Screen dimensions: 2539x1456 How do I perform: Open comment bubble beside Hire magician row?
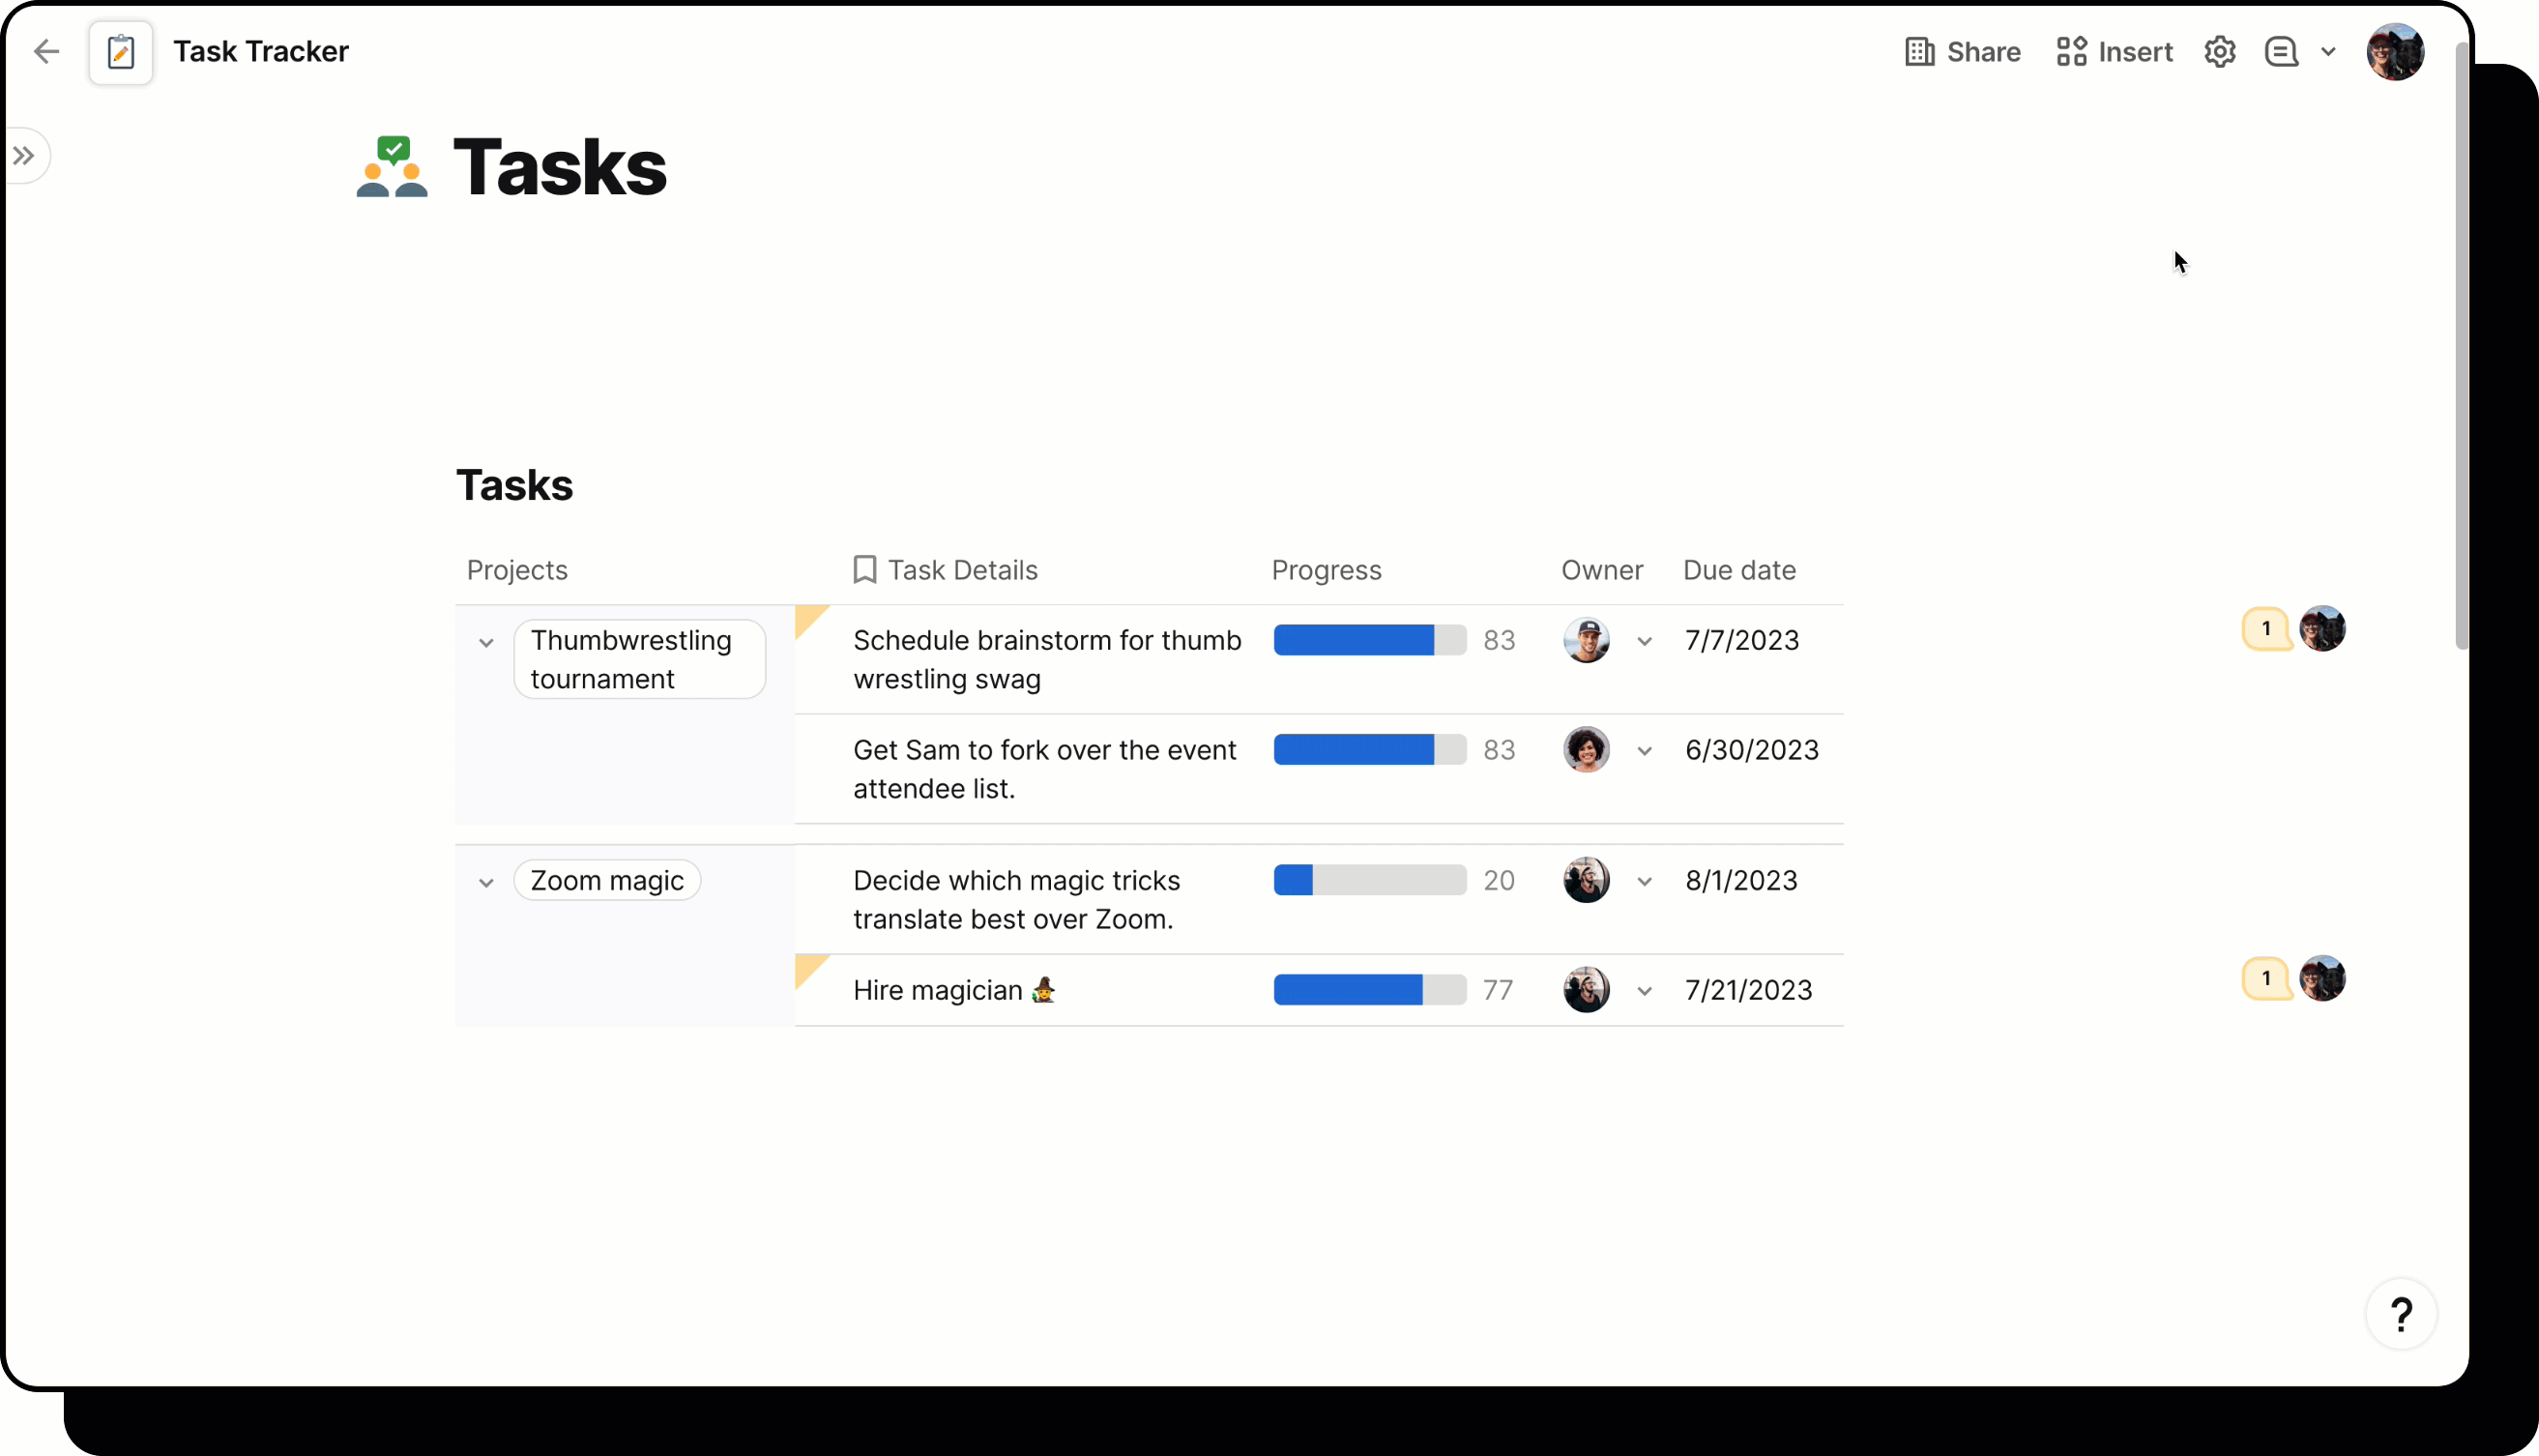[2266, 978]
